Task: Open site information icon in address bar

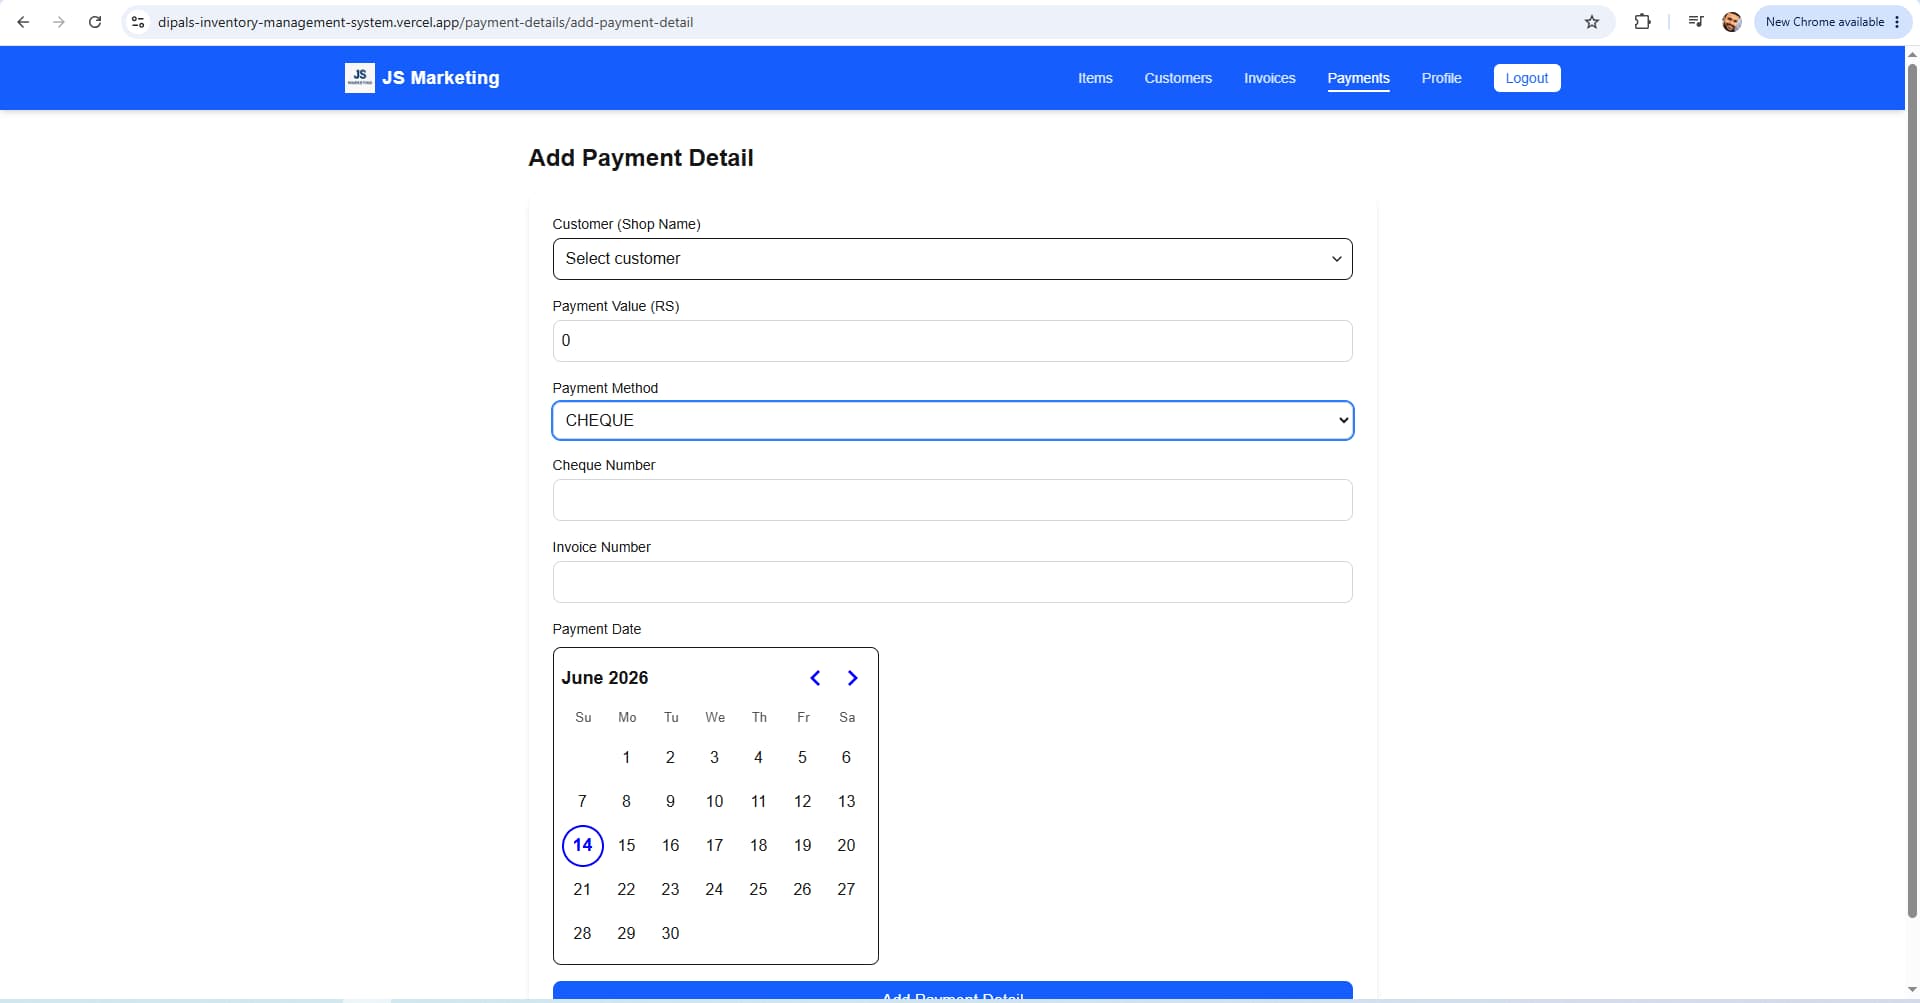Action: coord(138,22)
